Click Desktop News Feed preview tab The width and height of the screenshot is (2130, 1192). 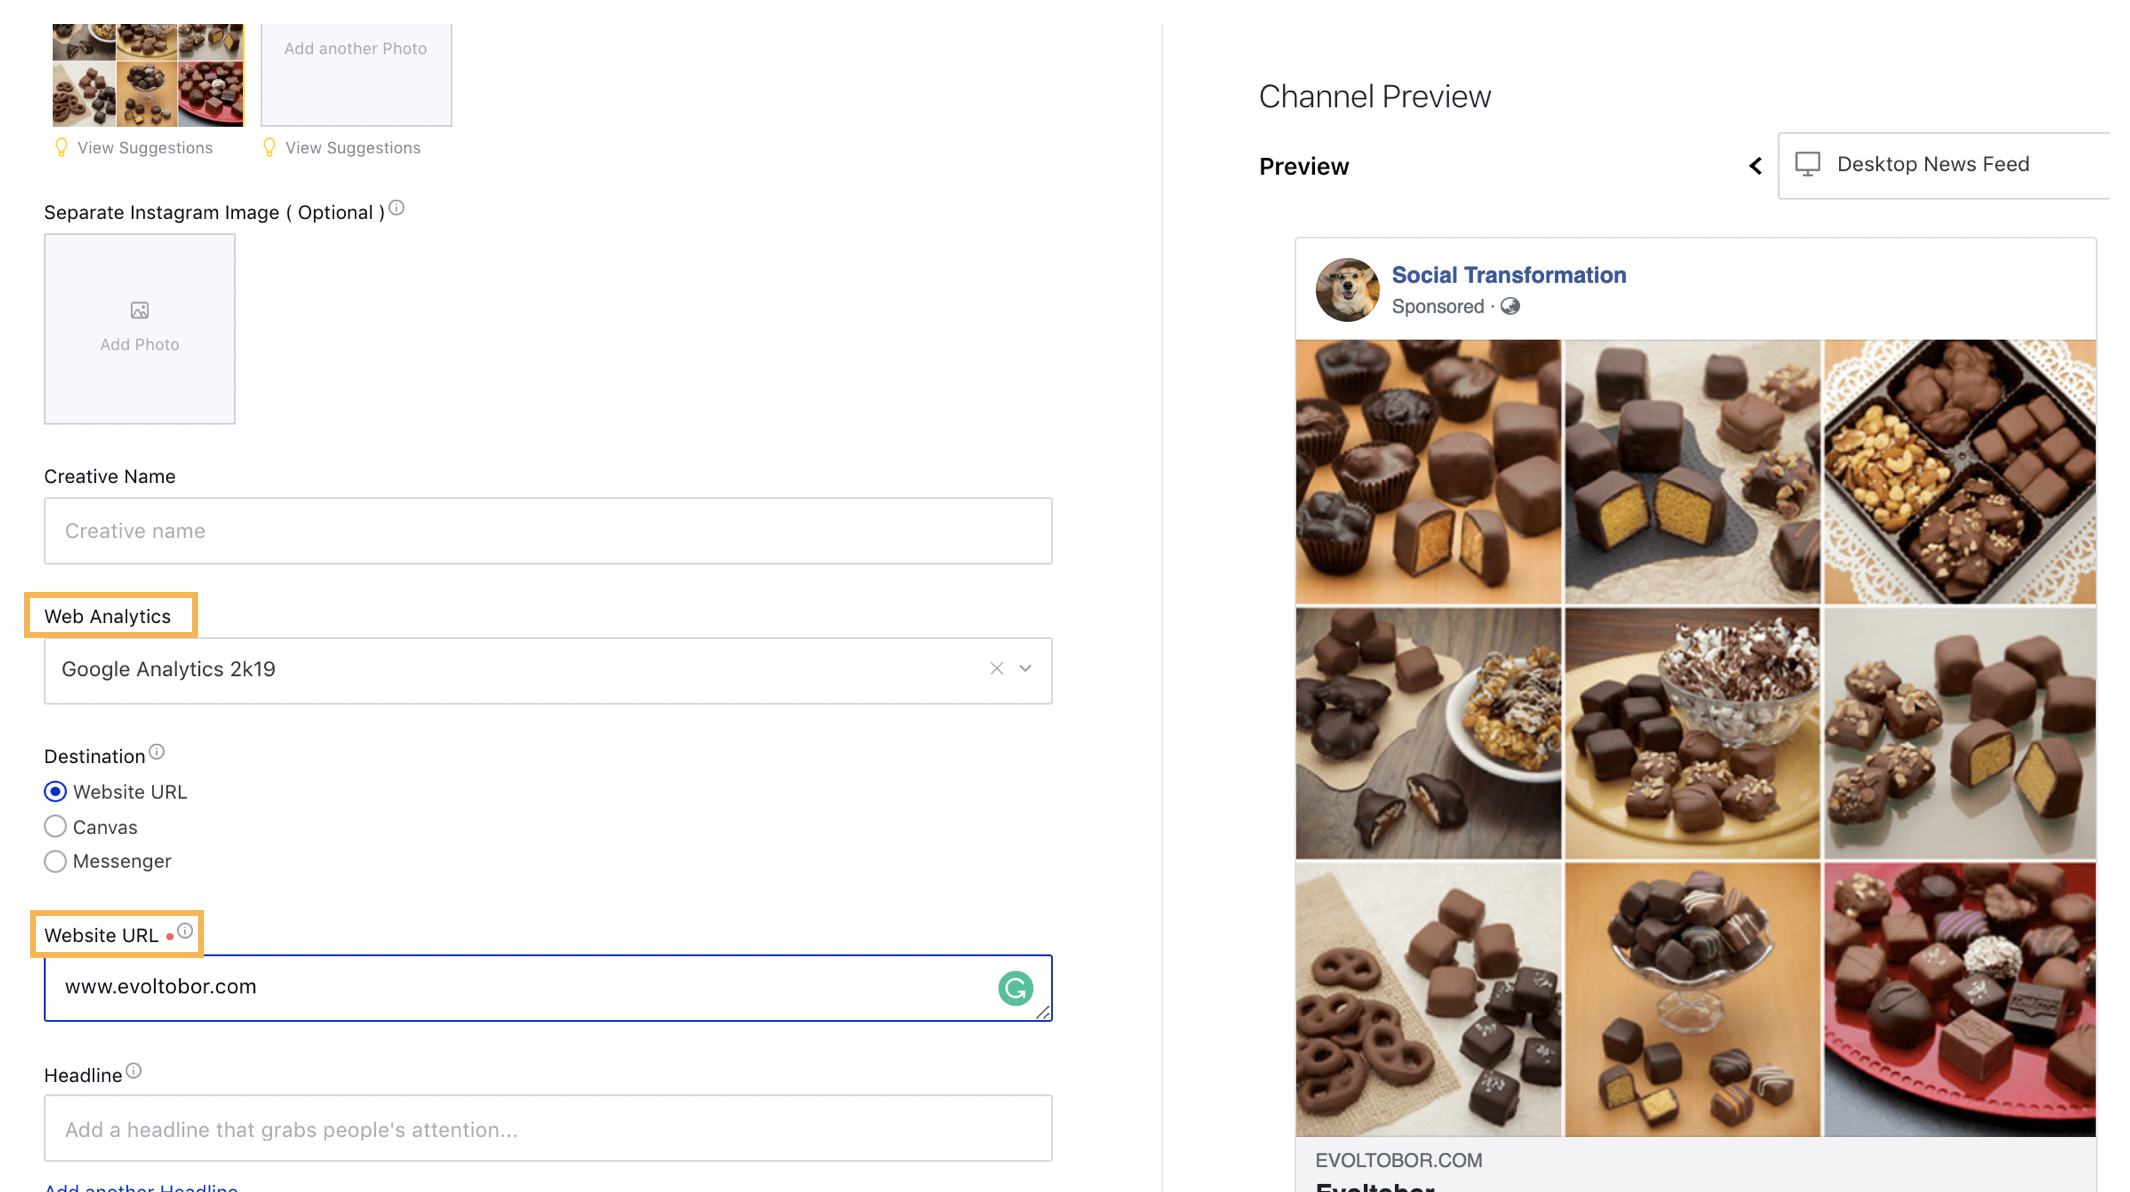point(1934,162)
